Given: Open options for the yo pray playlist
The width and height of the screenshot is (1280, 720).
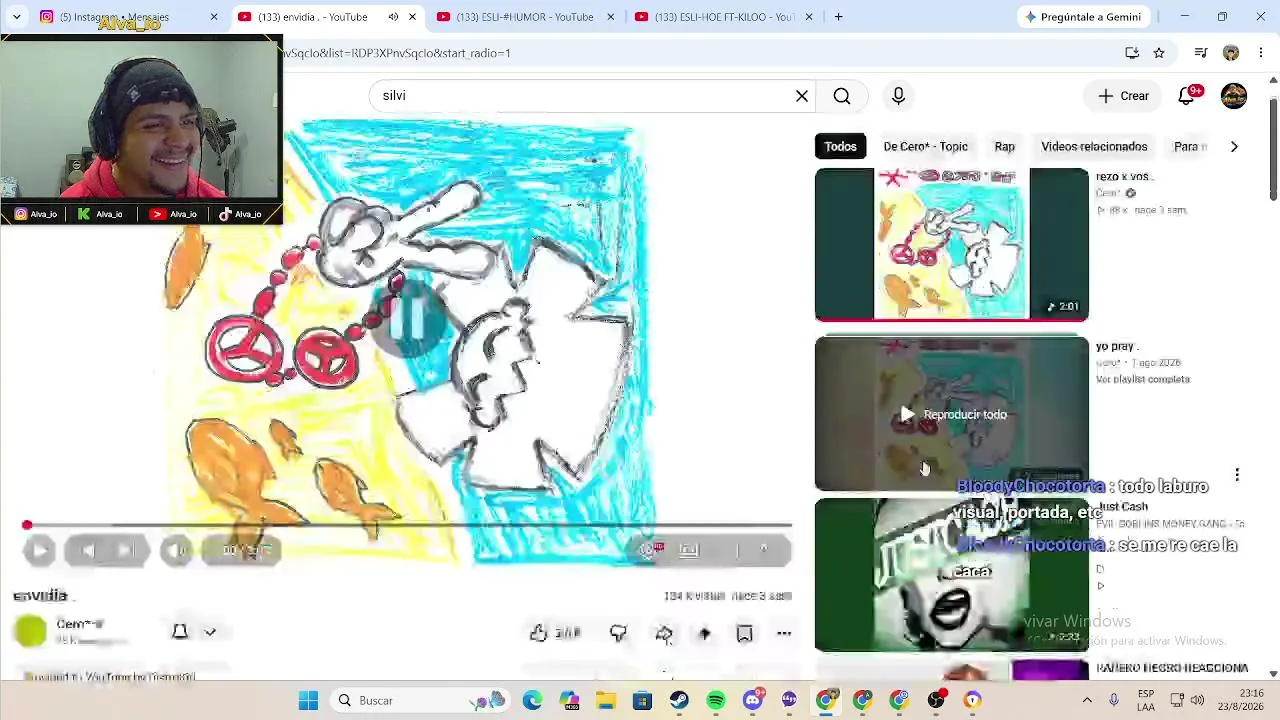Looking at the screenshot, I should [x=1237, y=476].
